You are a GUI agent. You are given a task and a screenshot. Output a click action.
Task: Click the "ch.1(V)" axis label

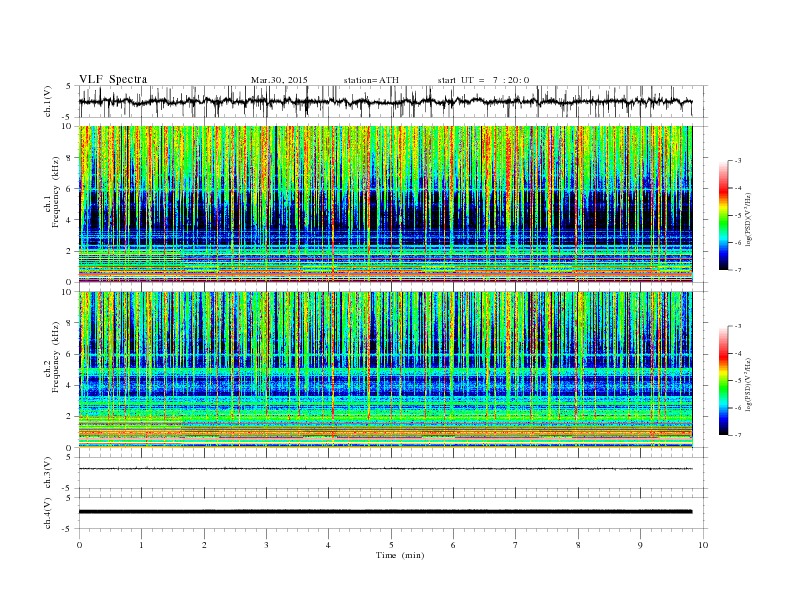point(48,101)
